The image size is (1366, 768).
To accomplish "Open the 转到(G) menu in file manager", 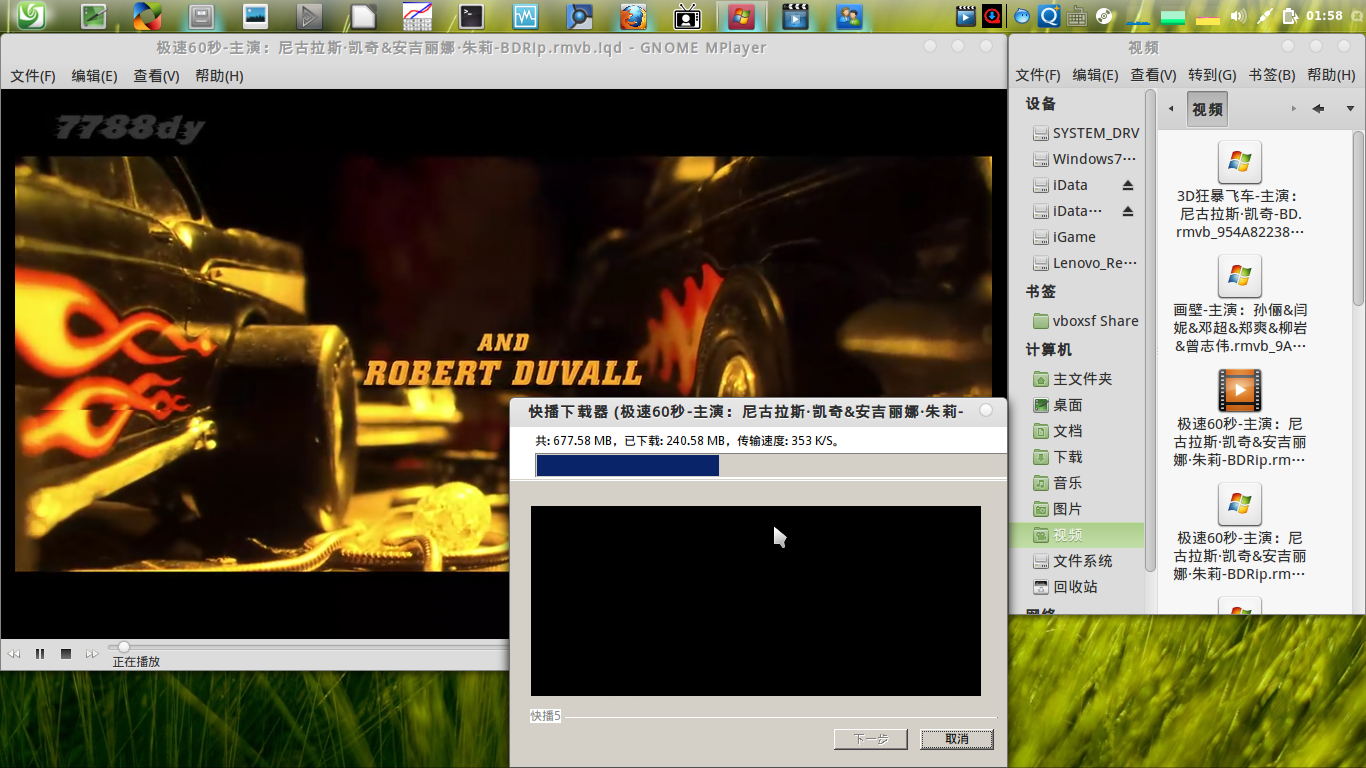I will click(1212, 75).
